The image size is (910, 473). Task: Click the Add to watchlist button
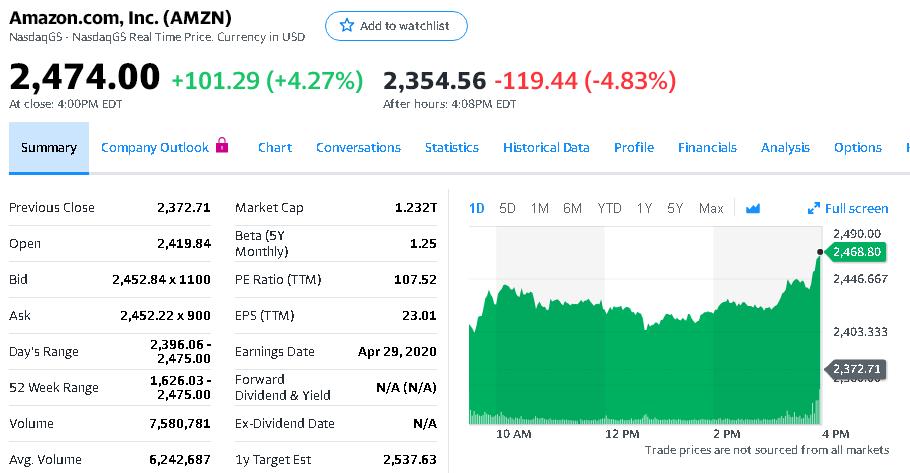396,26
